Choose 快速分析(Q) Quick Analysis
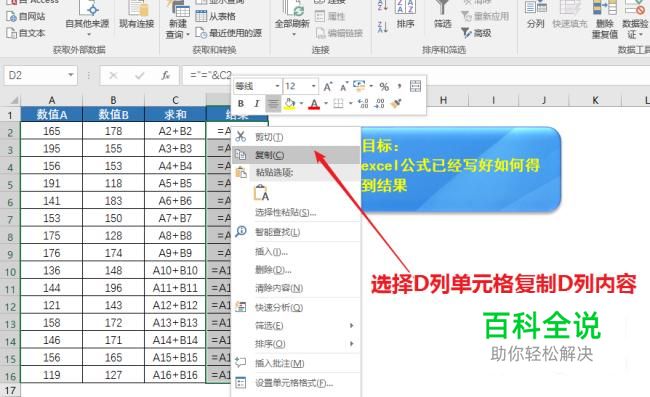This screenshot has height=397, width=650. coord(296,307)
